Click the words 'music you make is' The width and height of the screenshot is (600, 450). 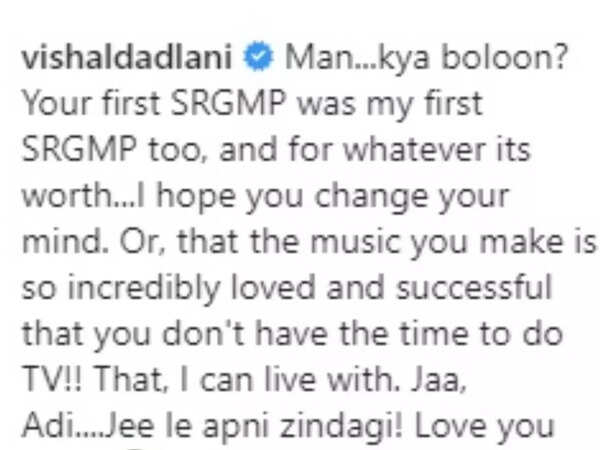point(454,243)
